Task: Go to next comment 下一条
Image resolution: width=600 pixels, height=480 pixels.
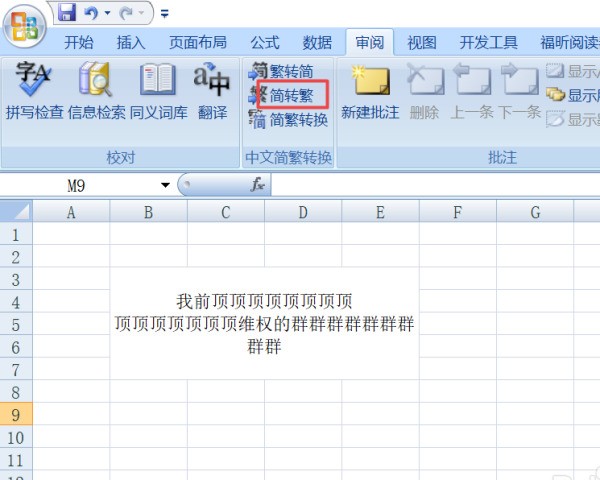Action: (519, 93)
